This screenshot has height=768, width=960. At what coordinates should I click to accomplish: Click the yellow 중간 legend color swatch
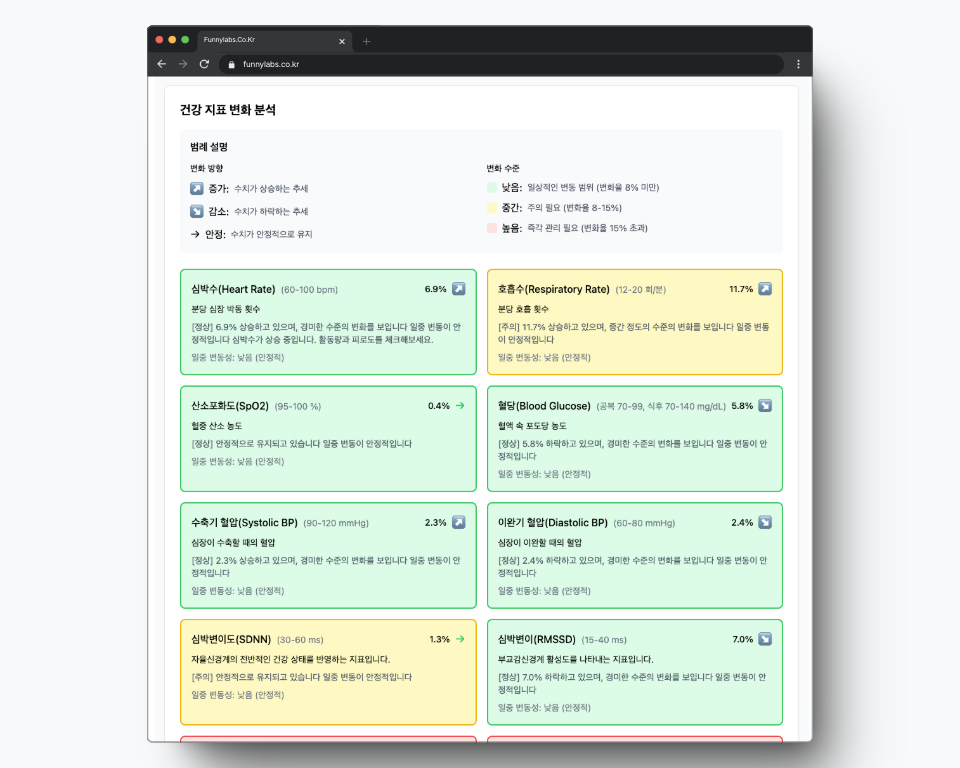click(x=492, y=208)
